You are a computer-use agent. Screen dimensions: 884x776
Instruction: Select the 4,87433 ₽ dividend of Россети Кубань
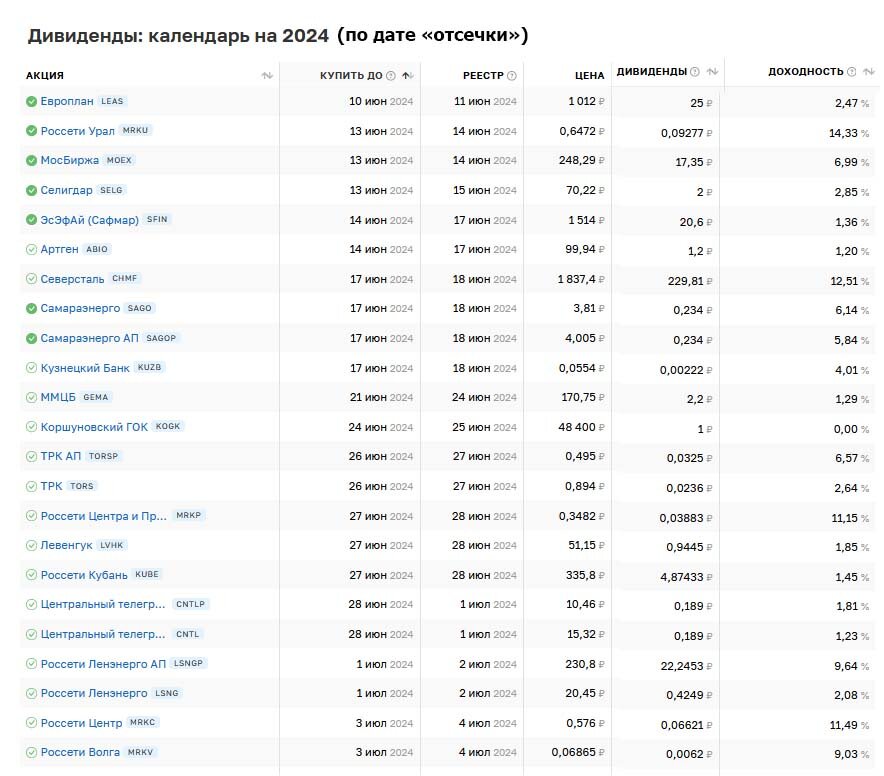point(687,577)
